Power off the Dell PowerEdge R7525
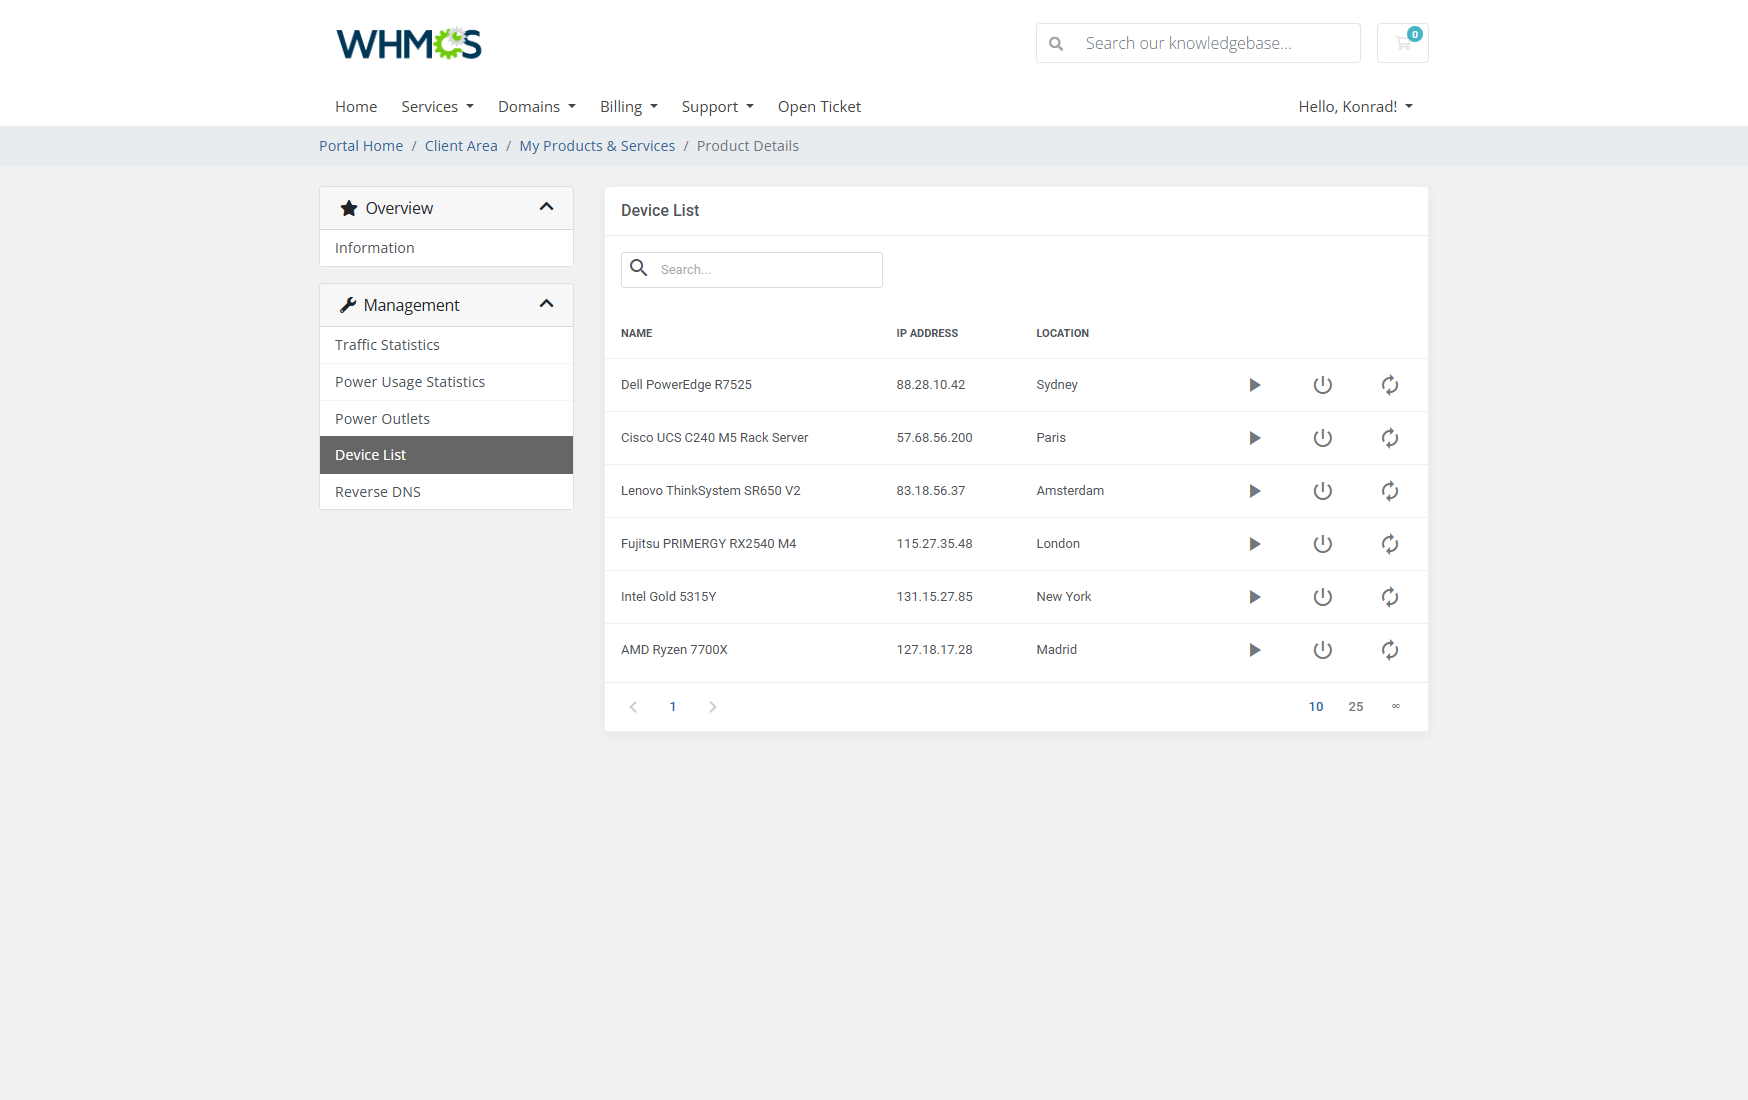 [1322, 385]
